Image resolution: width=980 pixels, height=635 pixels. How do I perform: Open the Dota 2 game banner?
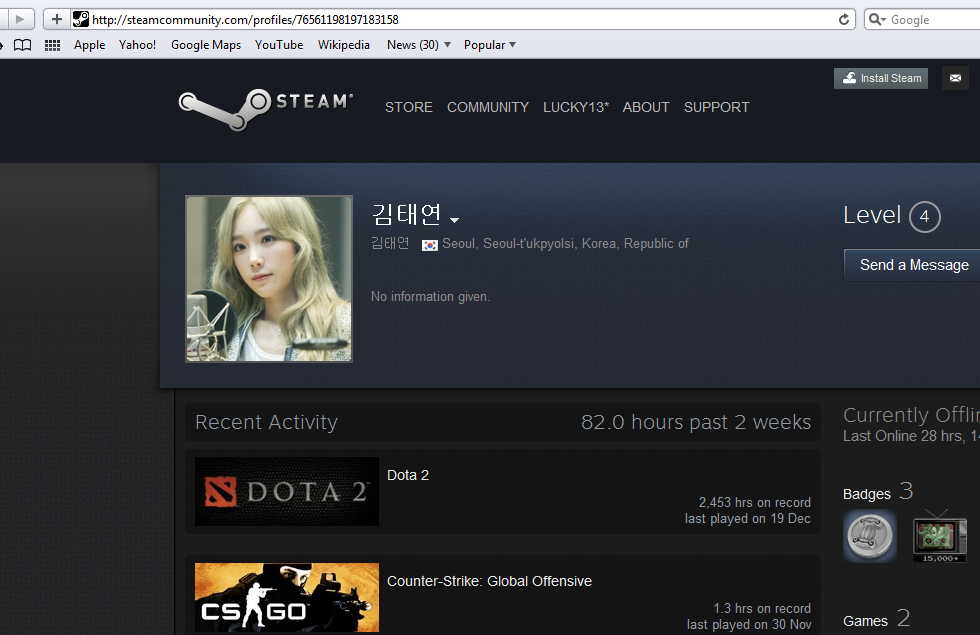(x=287, y=491)
